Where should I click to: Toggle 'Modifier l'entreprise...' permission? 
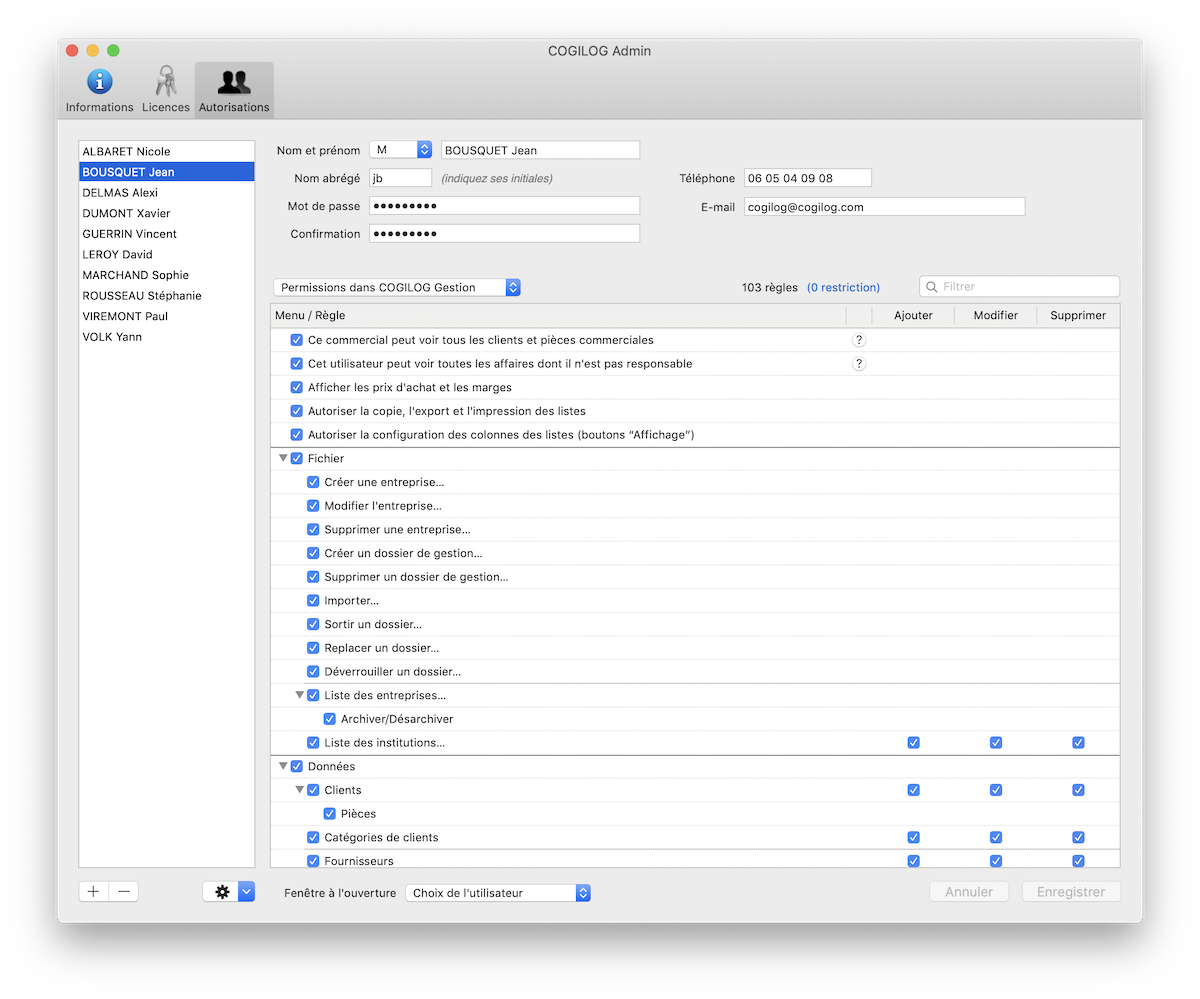point(313,506)
